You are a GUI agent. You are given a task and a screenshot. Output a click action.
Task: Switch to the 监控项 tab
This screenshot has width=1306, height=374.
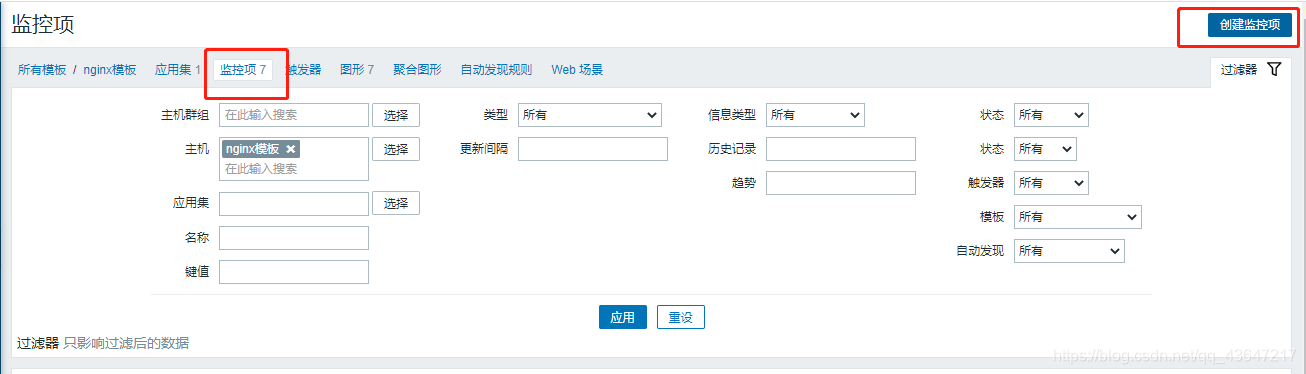point(243,70)
